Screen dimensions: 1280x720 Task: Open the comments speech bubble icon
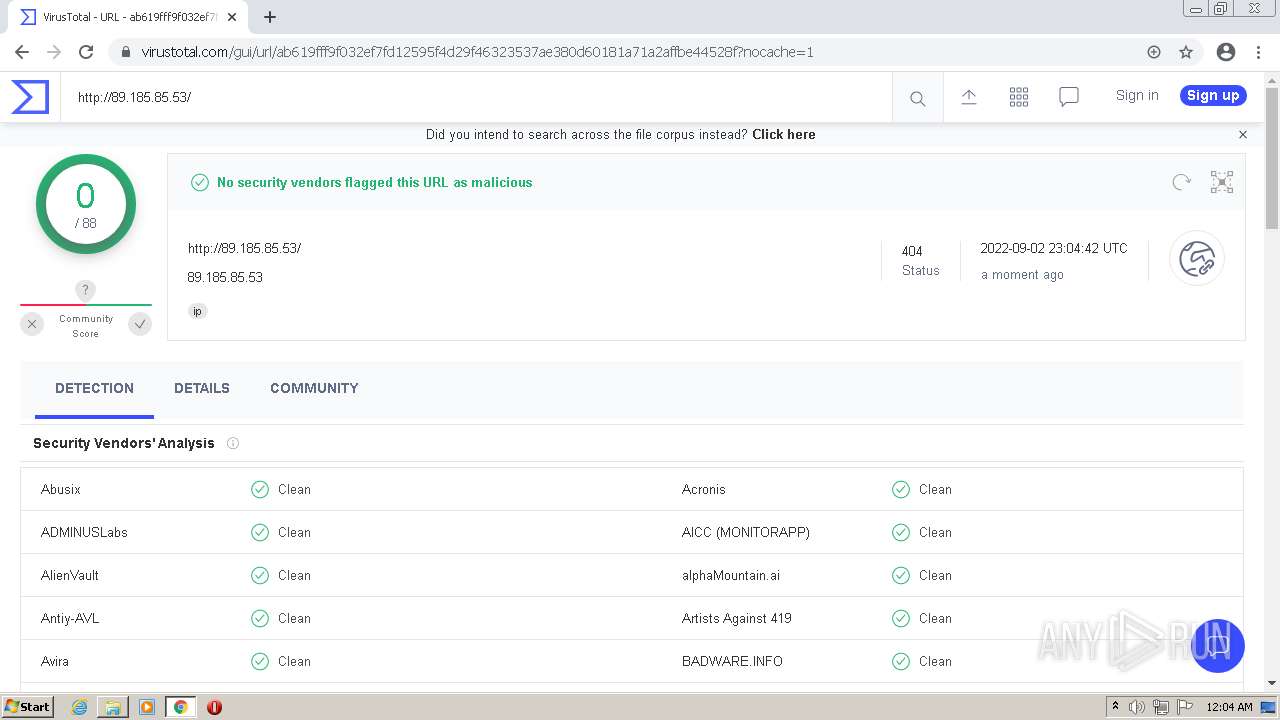[1068, 96]
